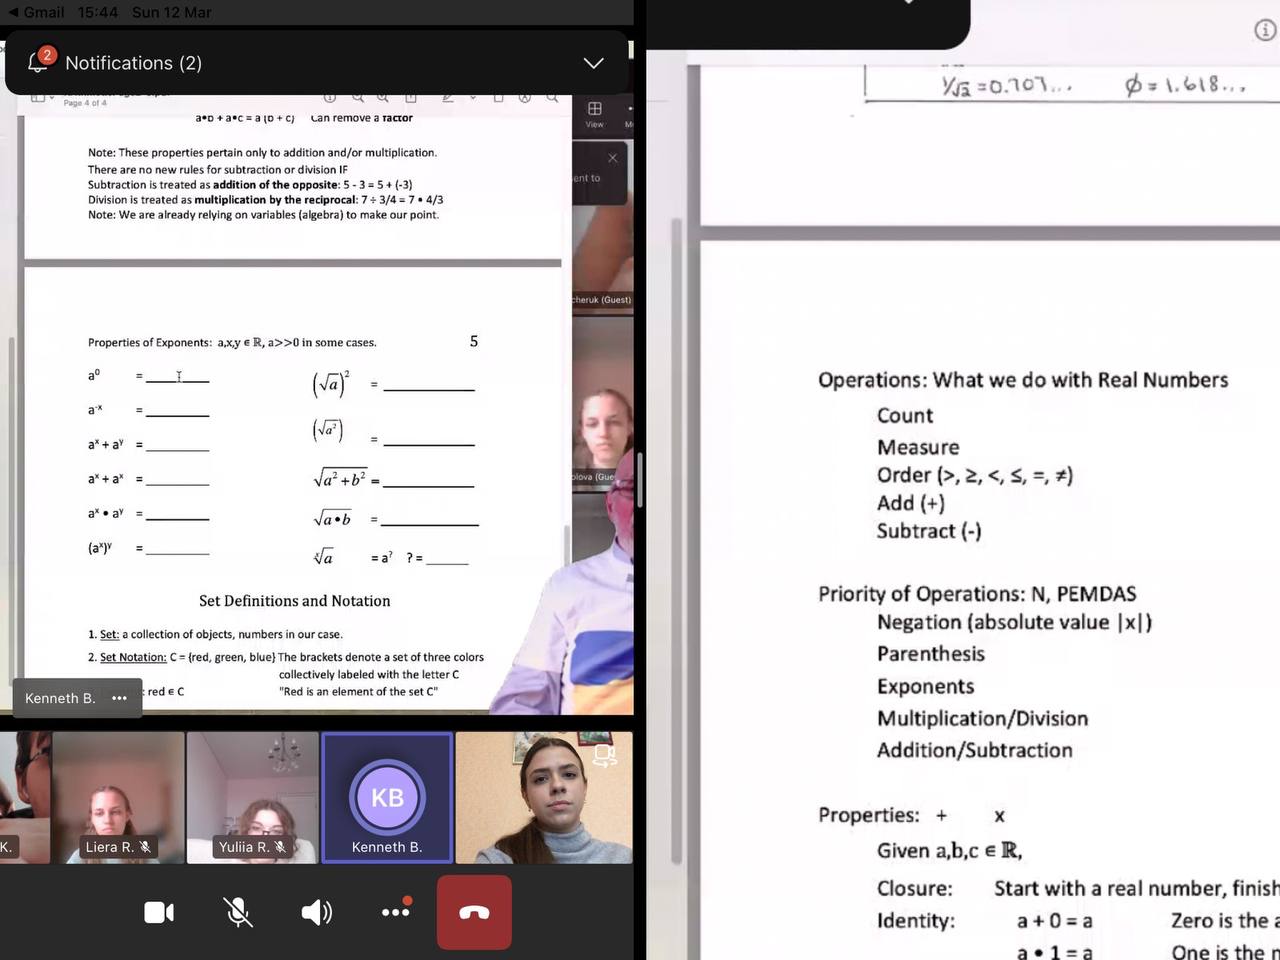Image resolution: width=1280 pixels, height=960 pixels.
Task: Expand the Notifications (2) chevron
Action: [x=593, y=63]
